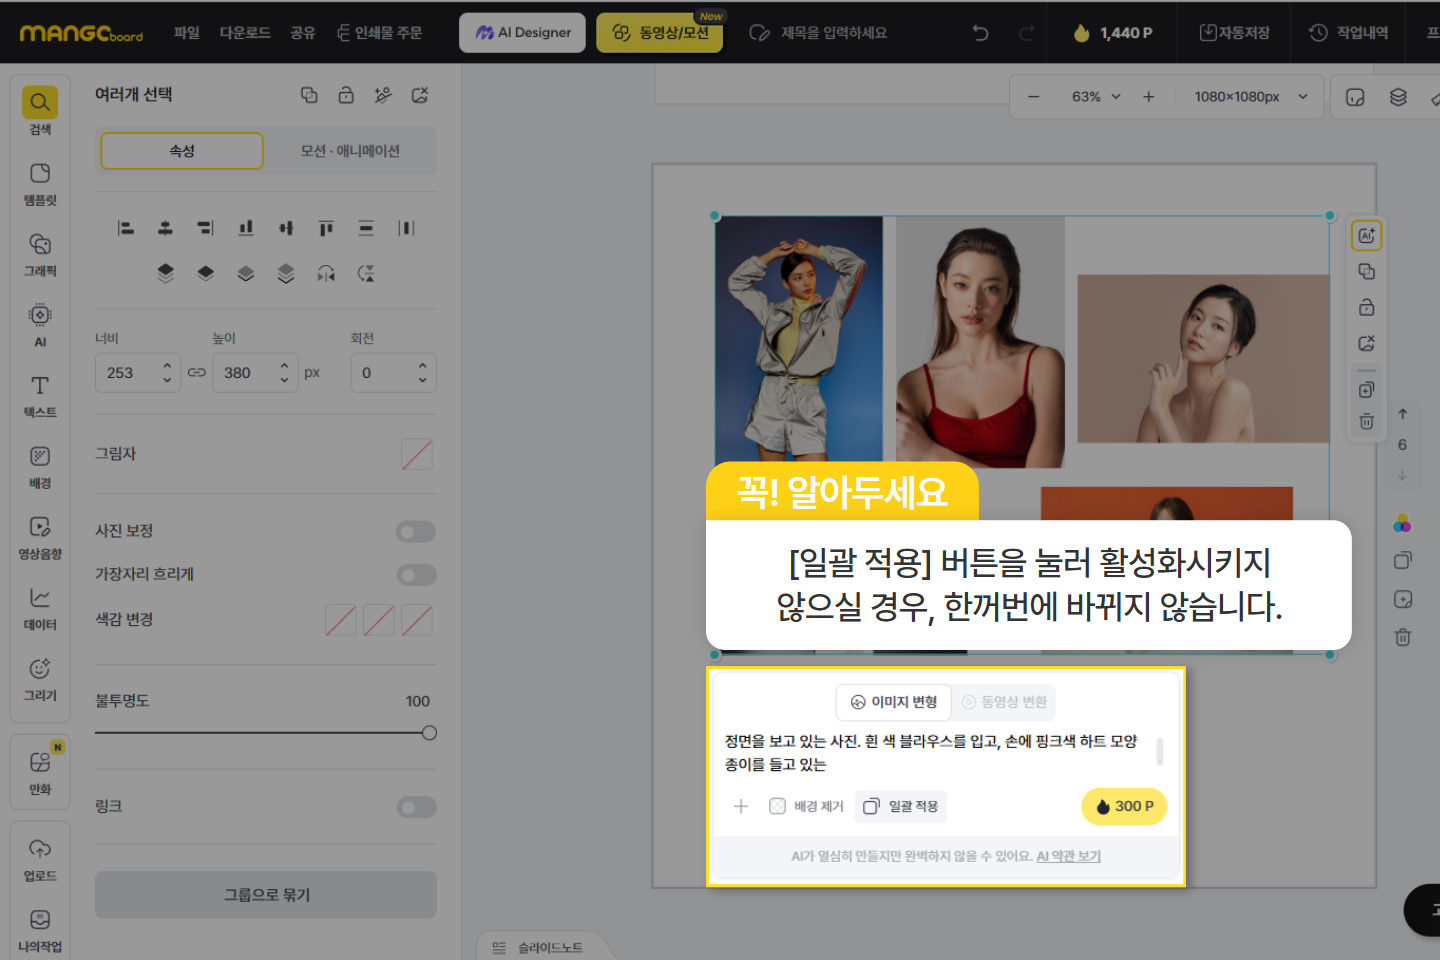Toggle the 가장자리 흐리게 switch
The width and height of the screenshot is (1440, 960).
click(416, 575)
